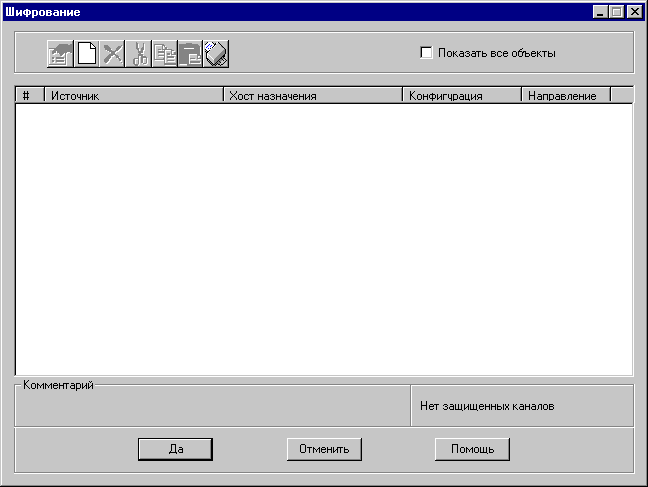648x487 pixels.
Task: Click the Print toolbar icon
Action: (217, 53)
